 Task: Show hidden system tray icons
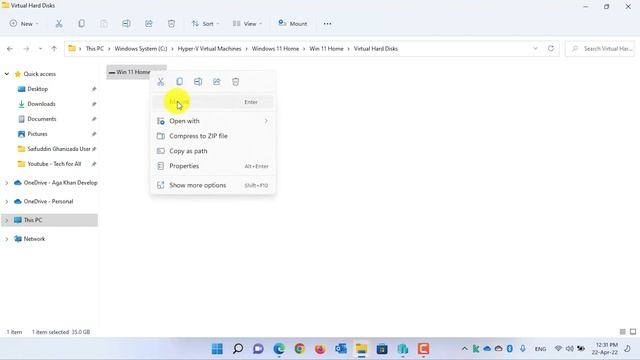point(464,349)
